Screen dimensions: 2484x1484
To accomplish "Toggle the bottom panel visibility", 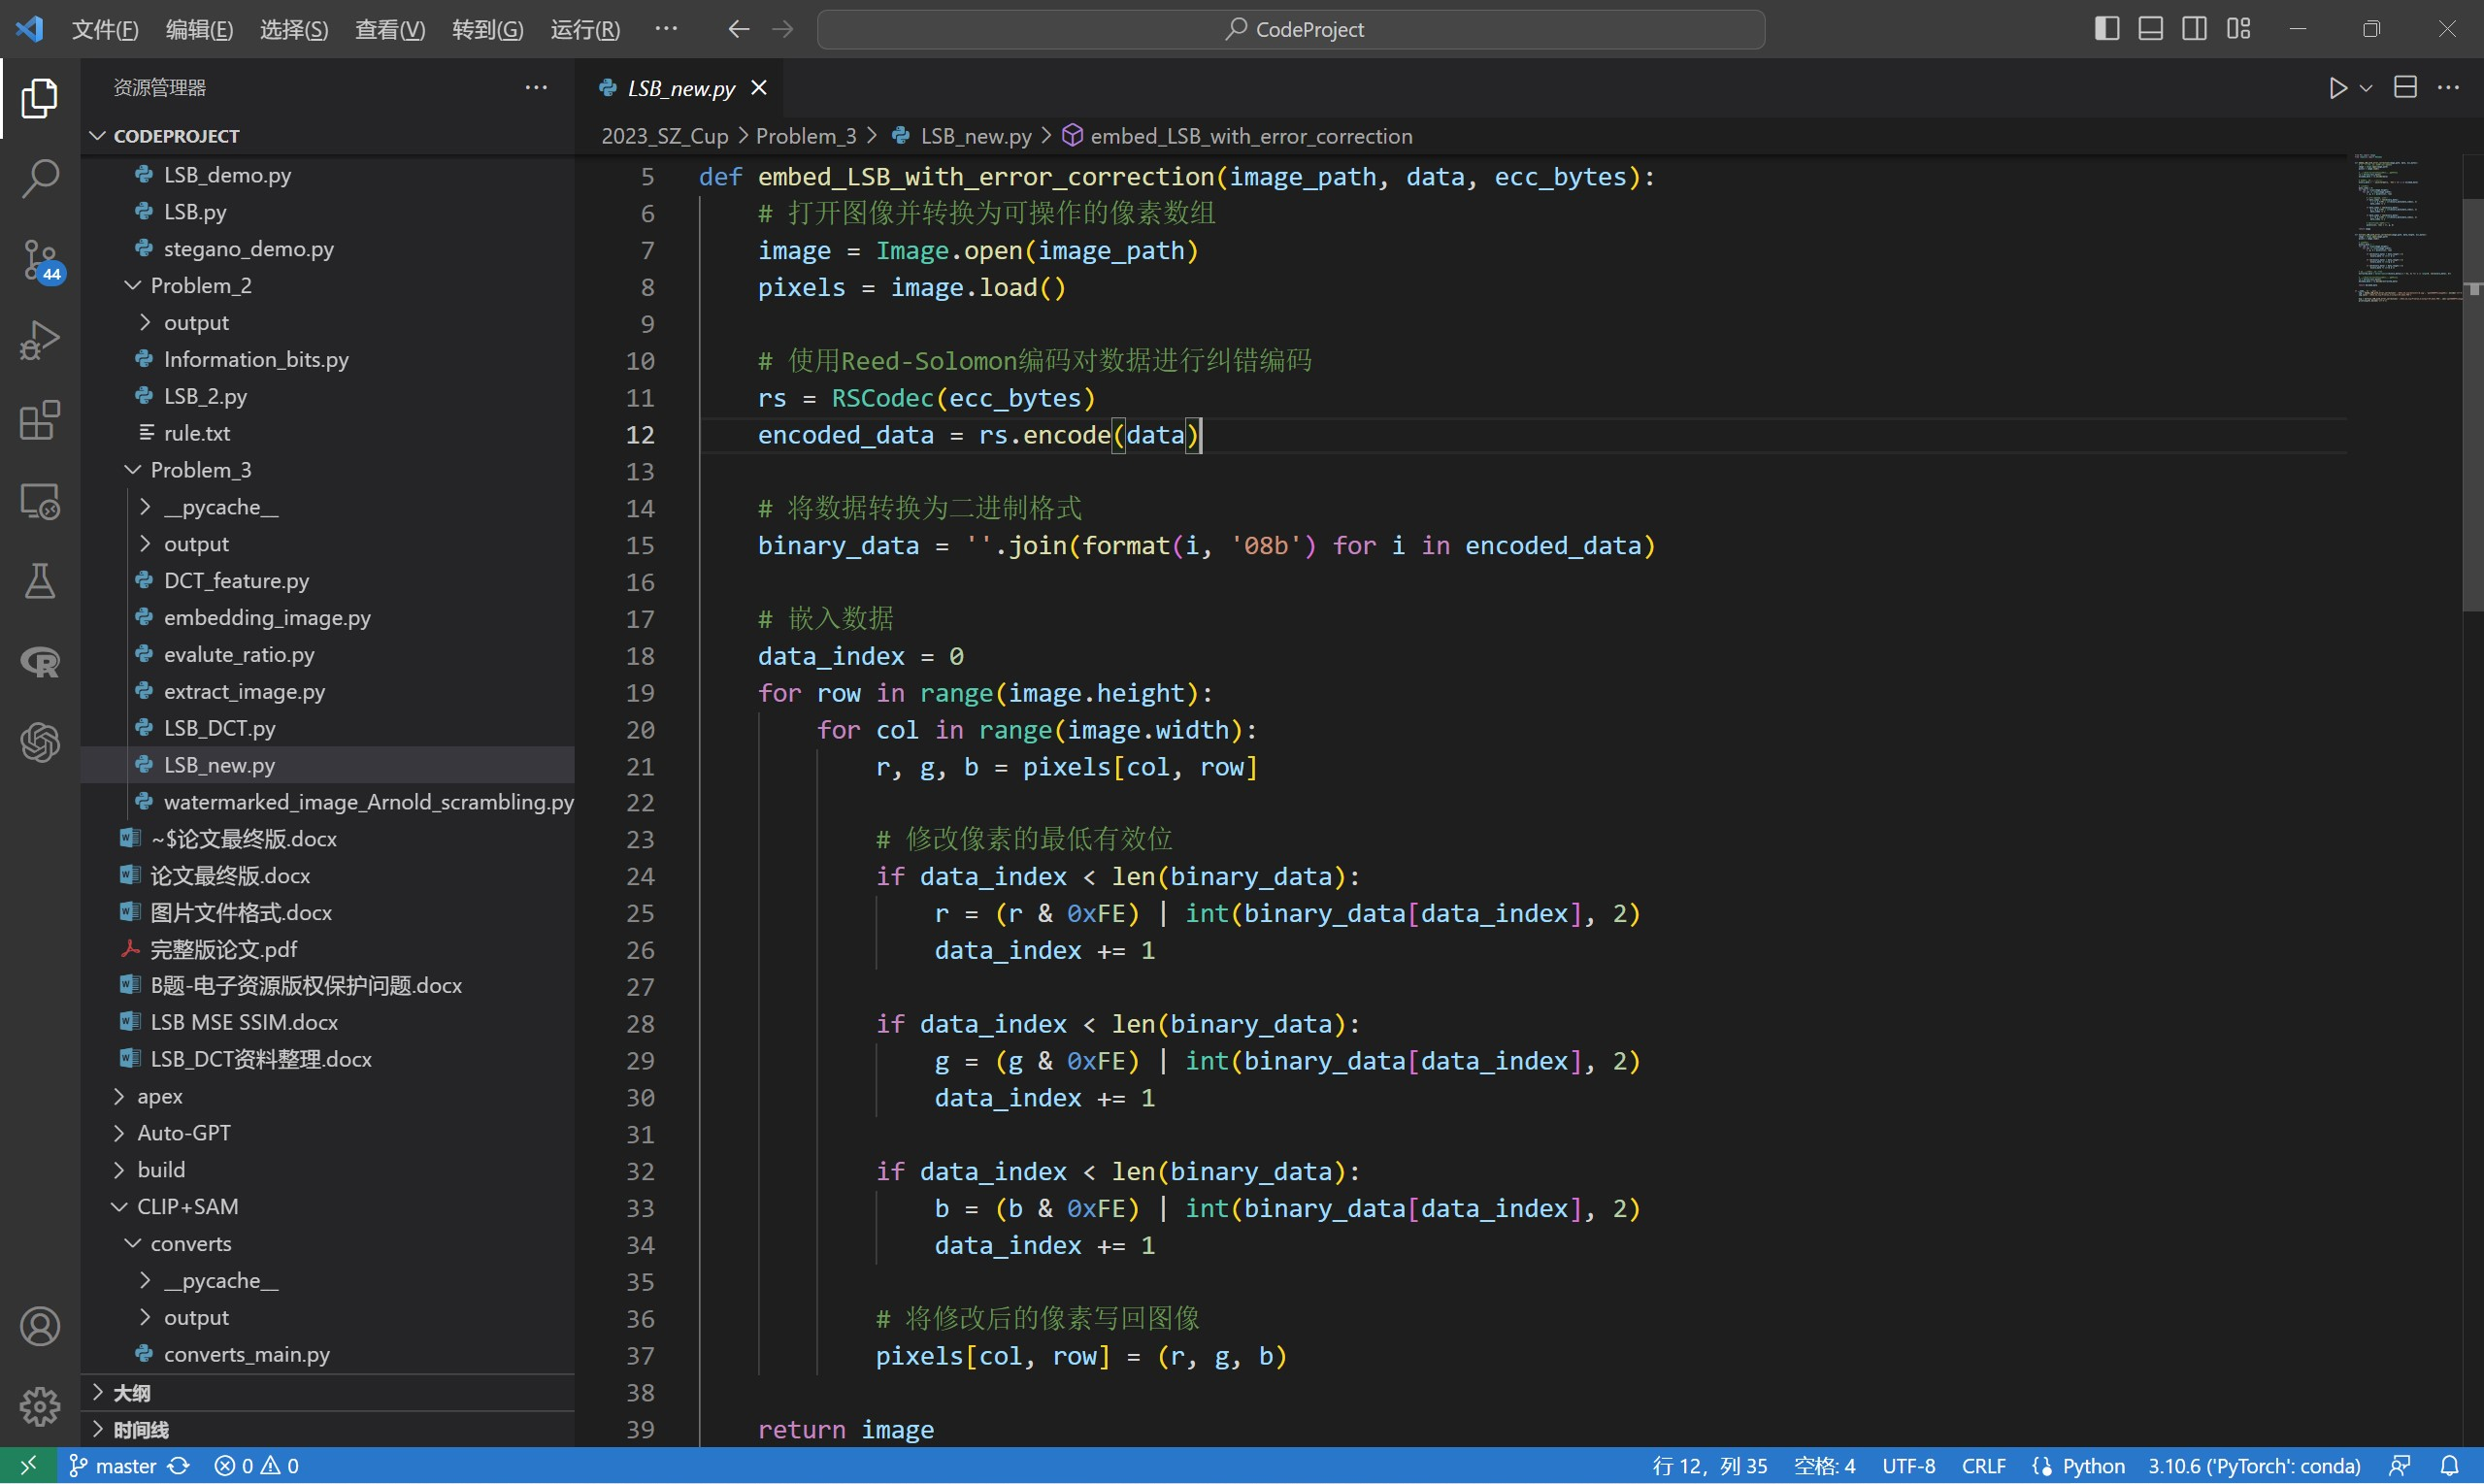I will click(x=2150, y=29).
